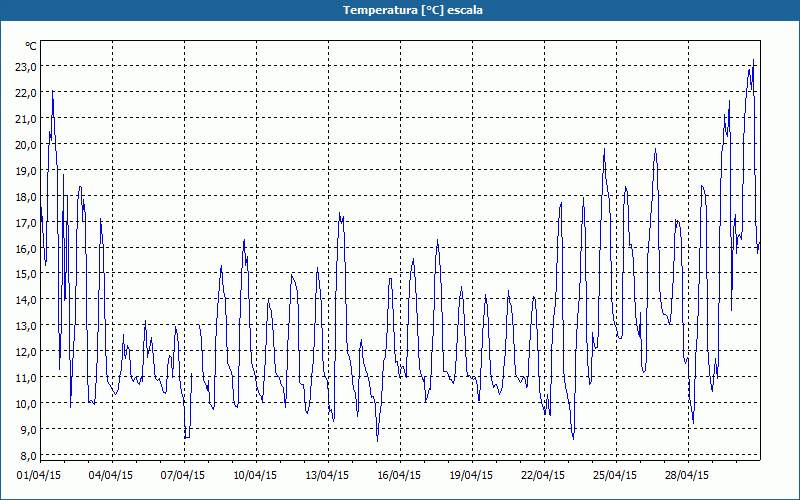Click the 15,0 y-axis label
The height and width of the screenshot is (500, 800).
pos(27,274)
